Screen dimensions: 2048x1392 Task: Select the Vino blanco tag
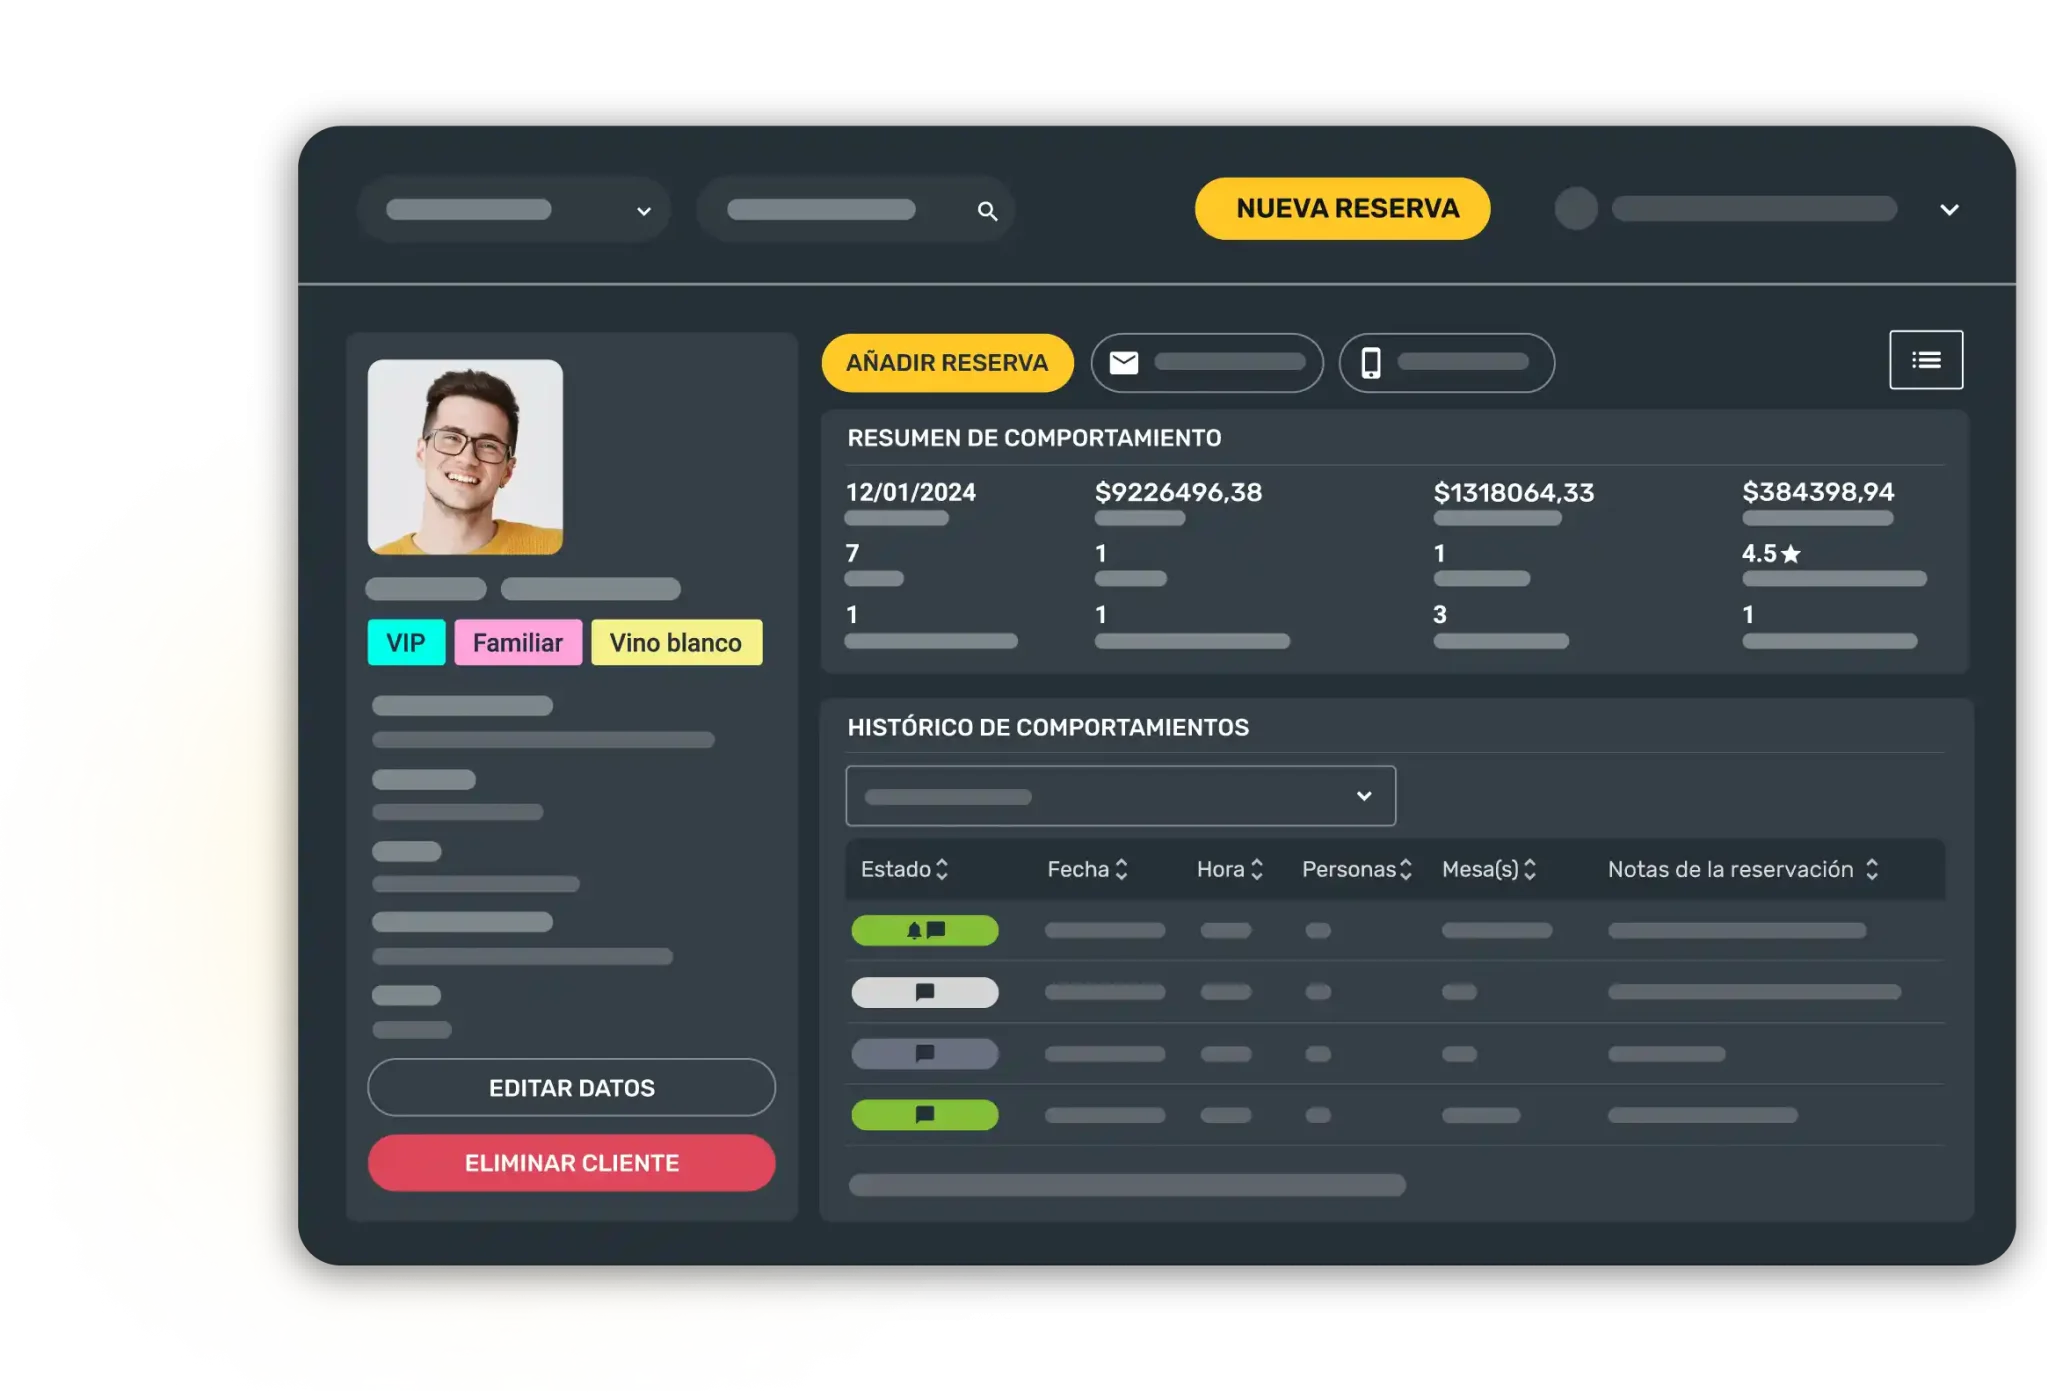coord(676,643)
